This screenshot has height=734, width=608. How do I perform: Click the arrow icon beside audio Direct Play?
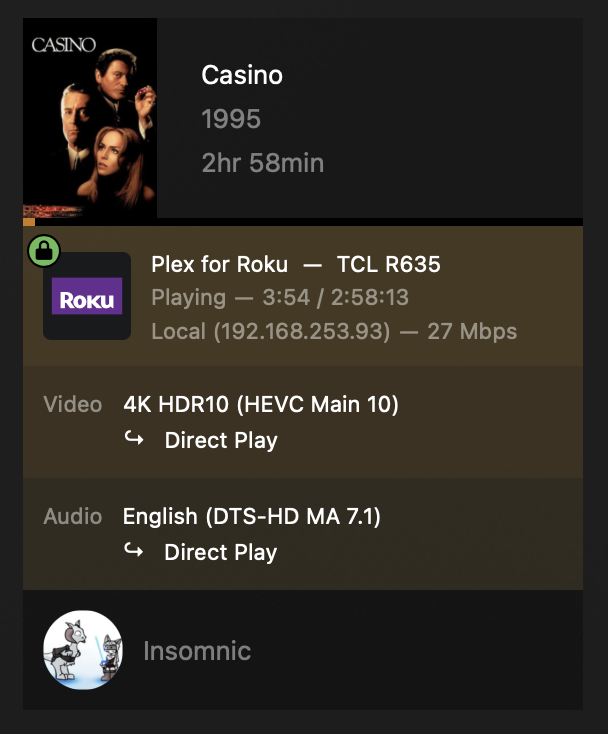134,551
